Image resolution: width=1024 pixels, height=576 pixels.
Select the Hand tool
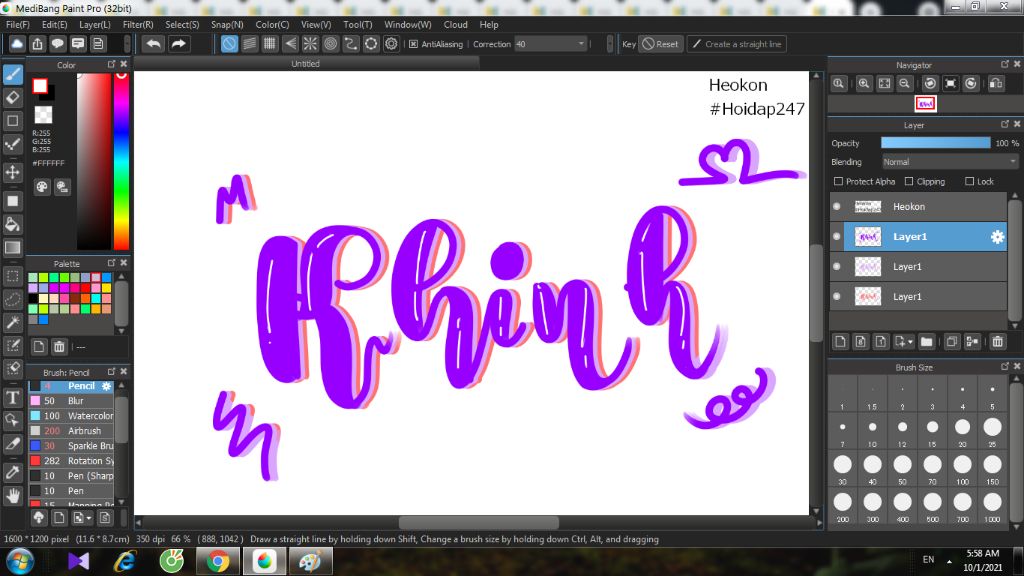(12, 496)
